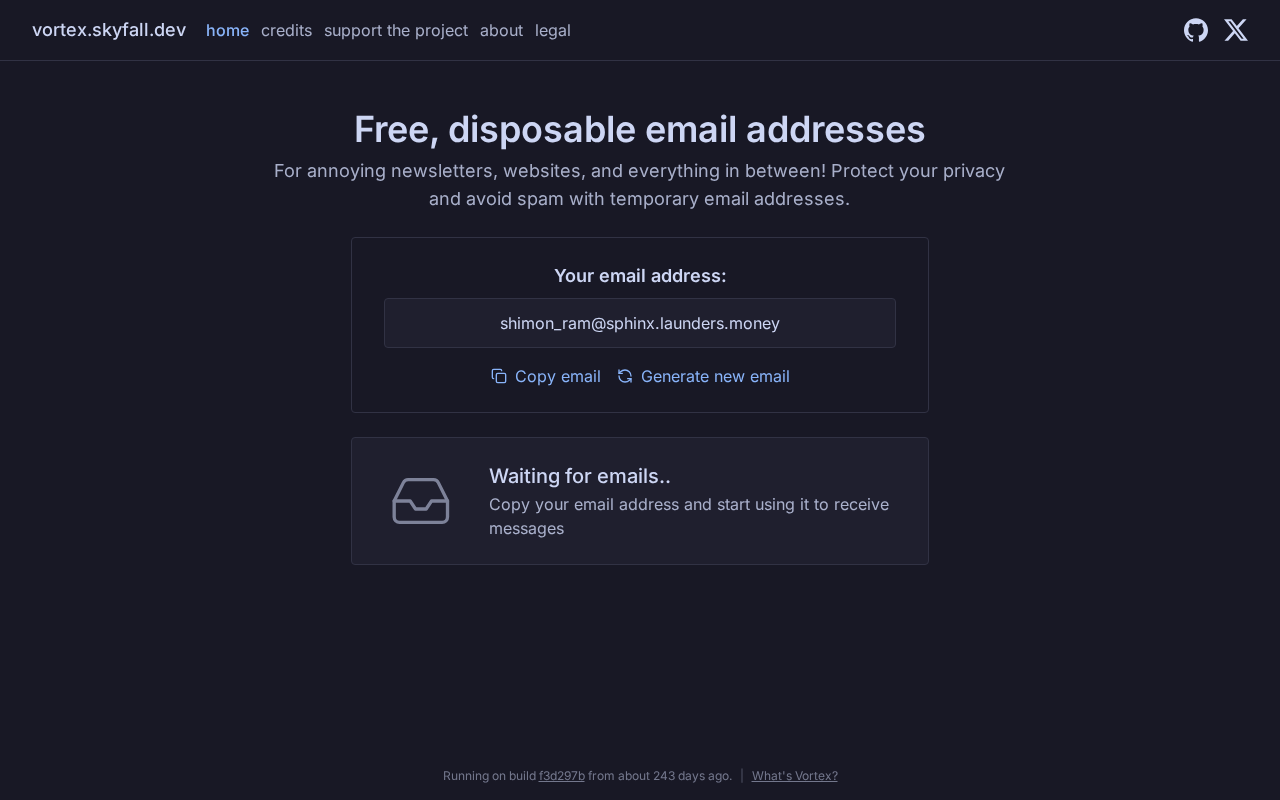
Task: Open build f3d297b commit link
Action: coord(562,776)
